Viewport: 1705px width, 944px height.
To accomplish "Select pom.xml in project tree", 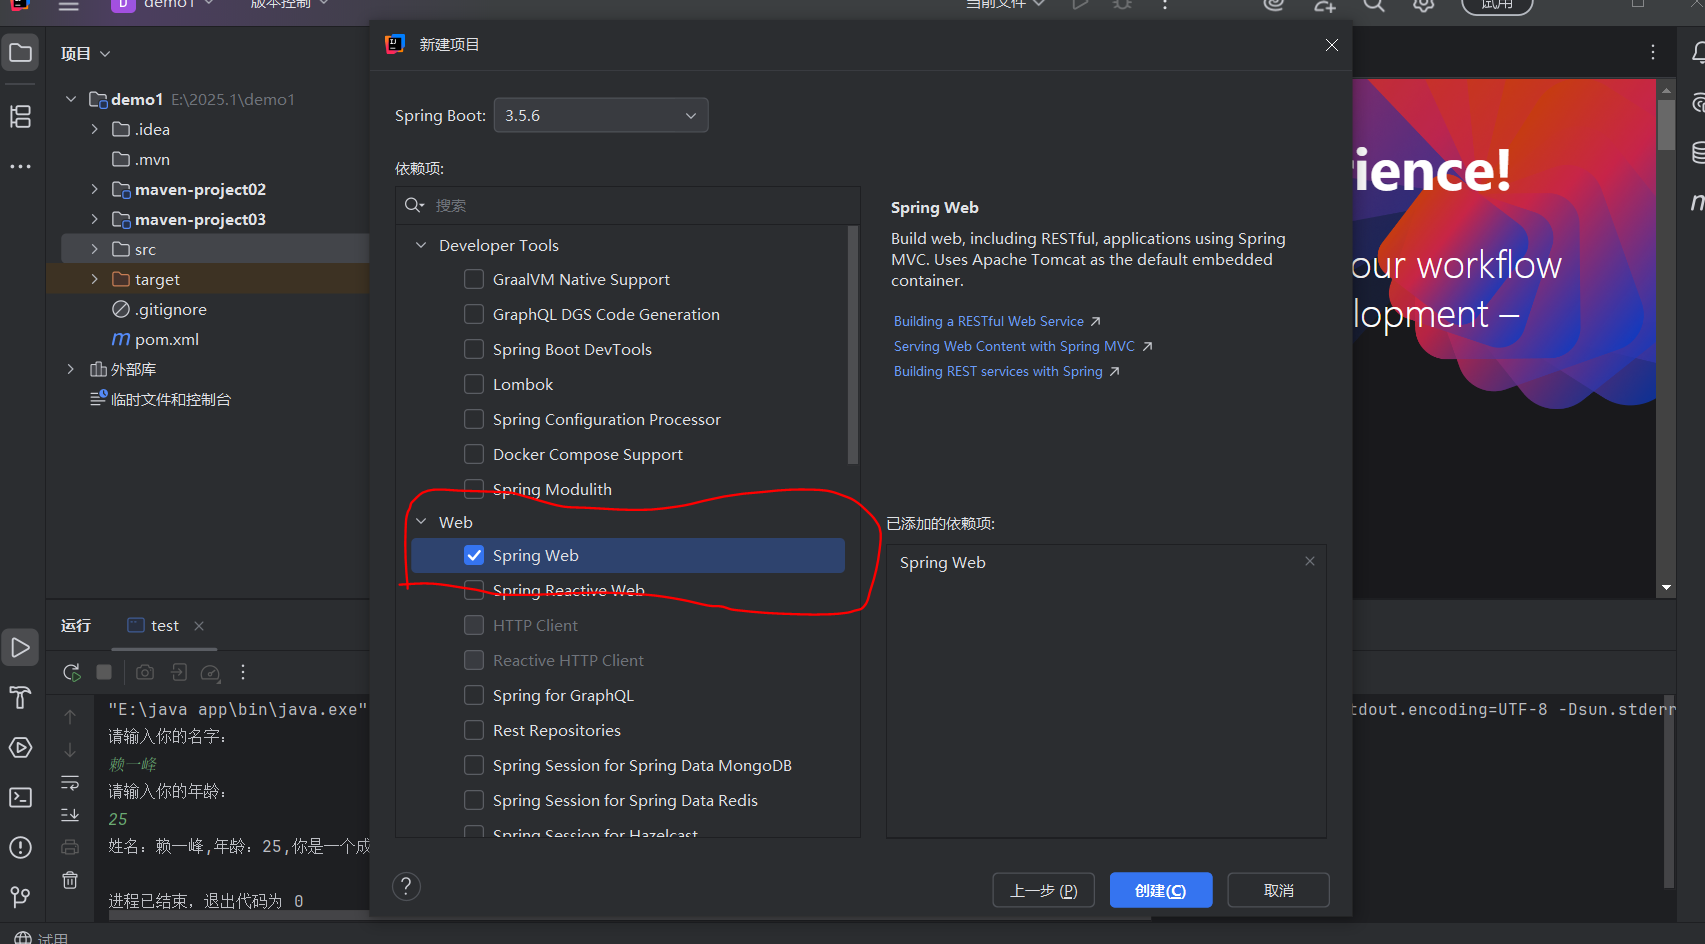I will click(x=155, y=339).
